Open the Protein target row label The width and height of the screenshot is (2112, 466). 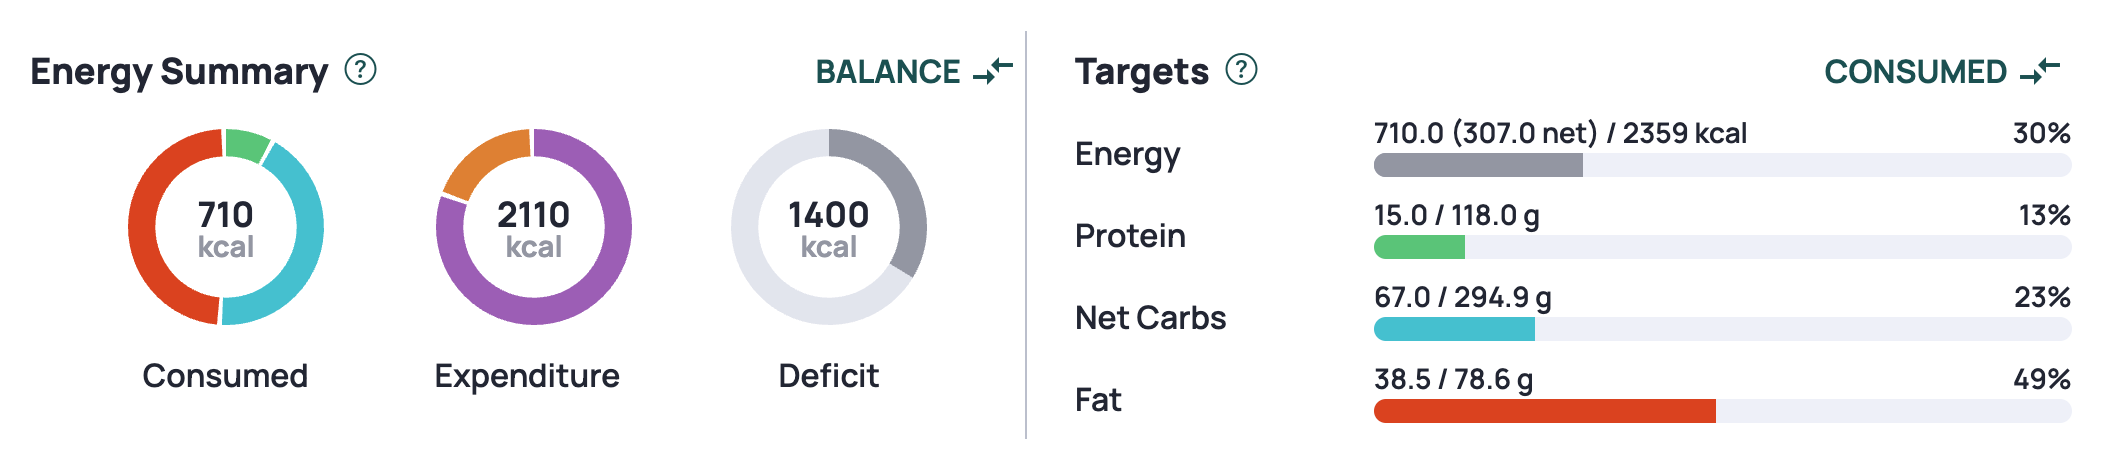tap(1130, 236)
